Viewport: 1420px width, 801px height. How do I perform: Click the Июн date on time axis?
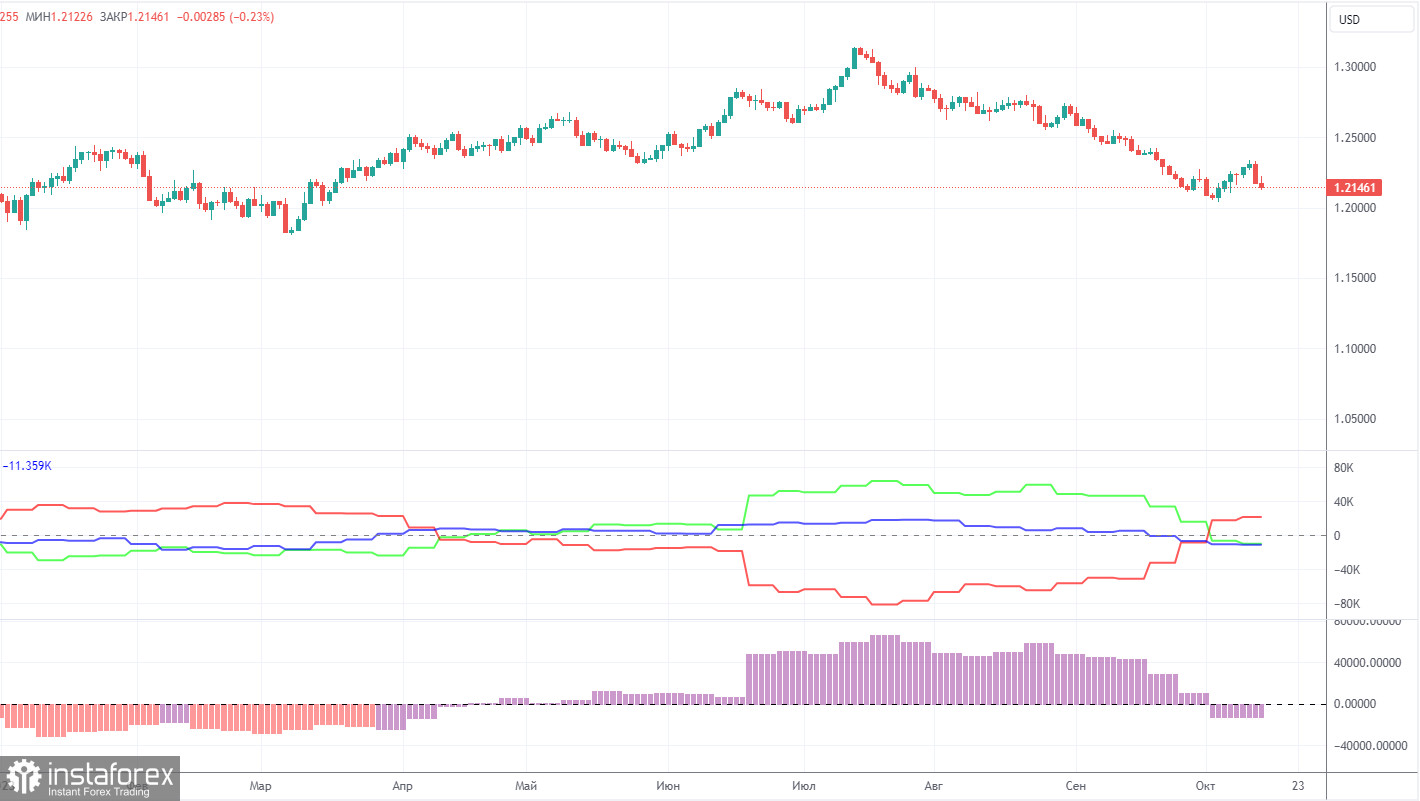click(667, 786)
